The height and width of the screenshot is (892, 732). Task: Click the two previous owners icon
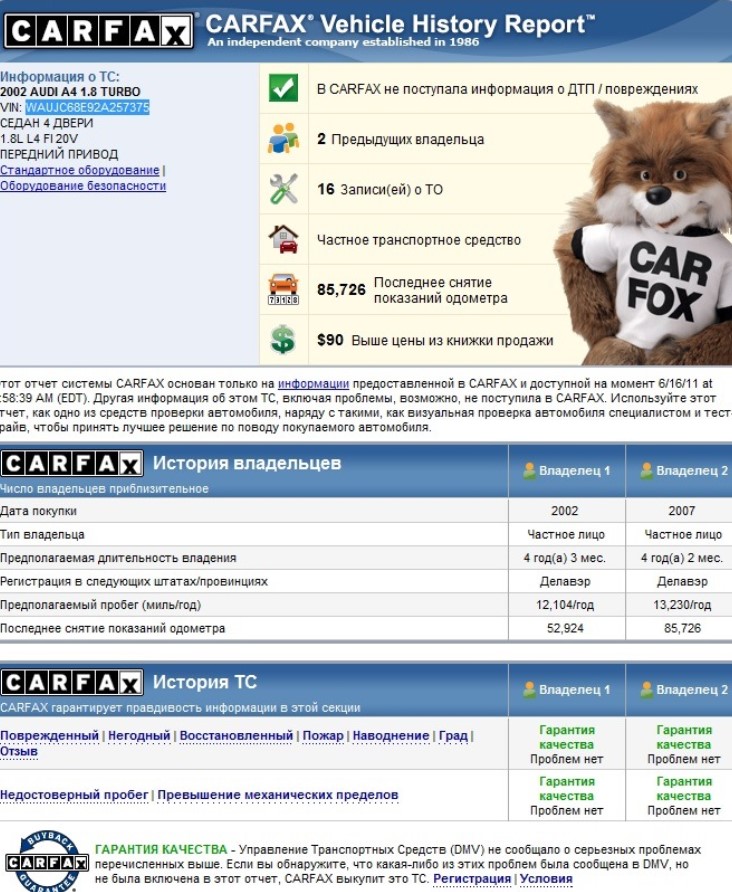coord(283,139)
